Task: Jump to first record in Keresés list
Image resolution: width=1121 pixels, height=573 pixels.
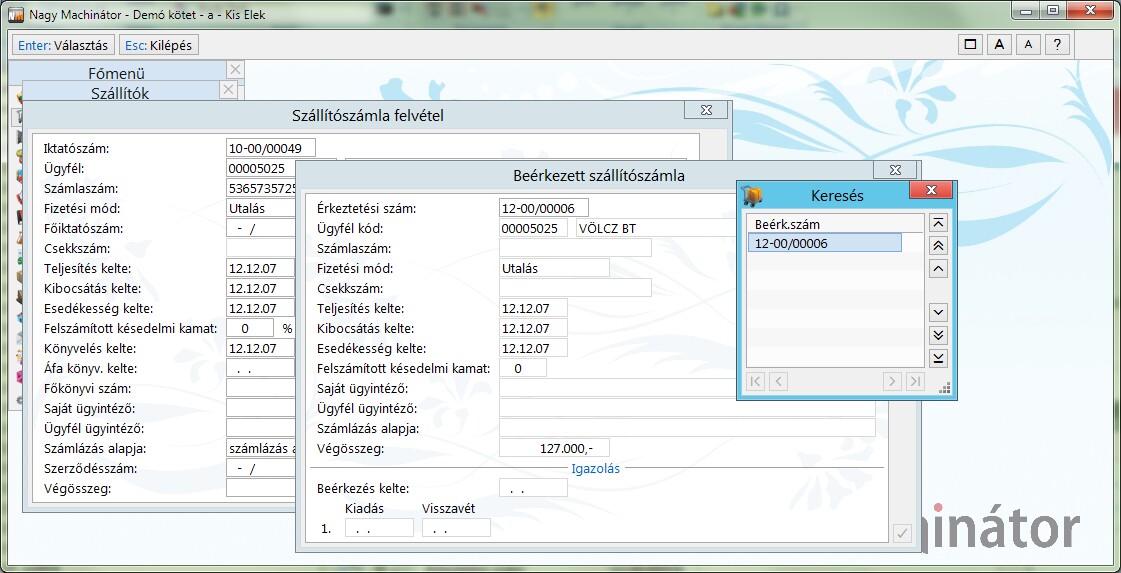Action: coord(938,223)
